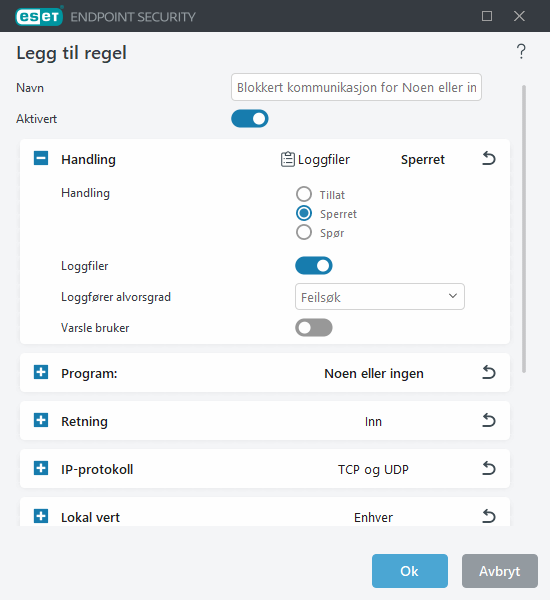The height and width of the screenshot is (600, 550).
Task: Click the Loggfiler clipboard icon in the header
Action: tap(287, 159)
